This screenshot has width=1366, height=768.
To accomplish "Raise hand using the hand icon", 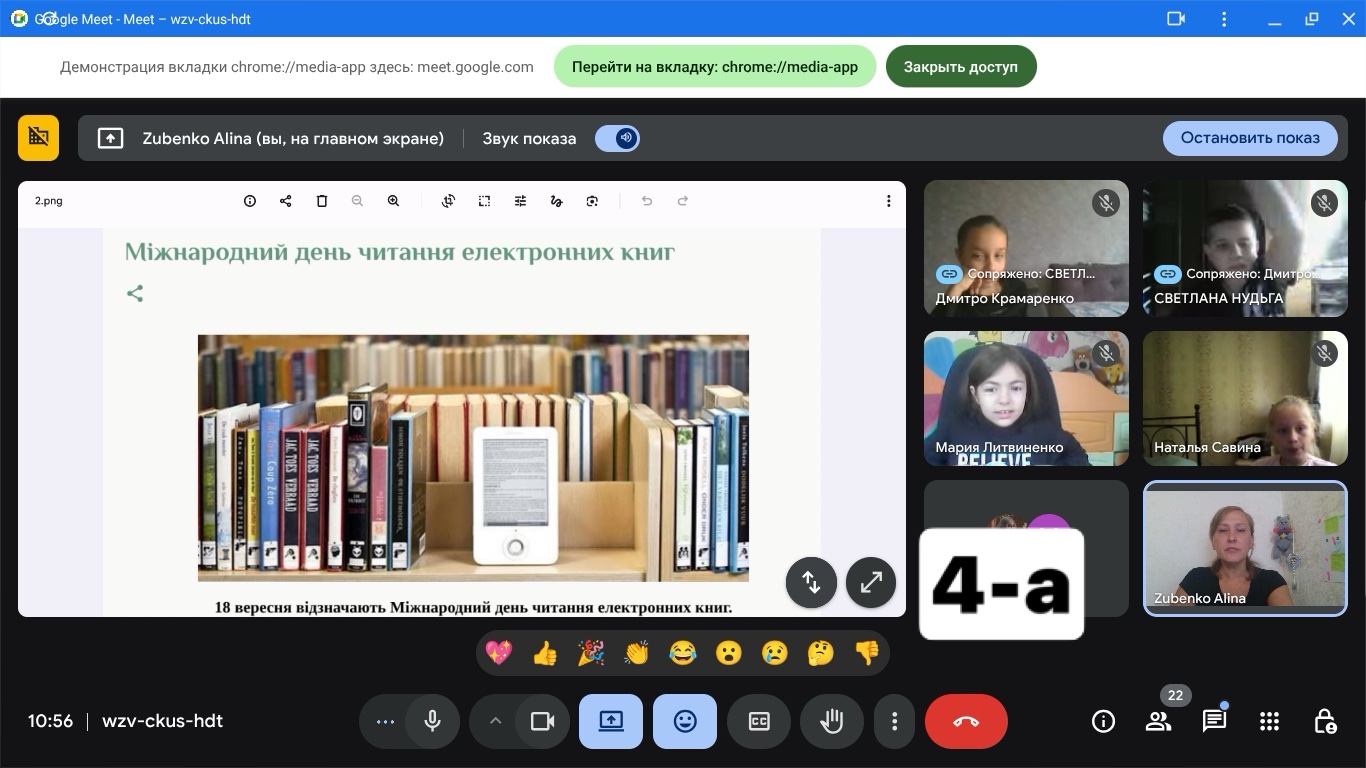I will click(832, 721).
